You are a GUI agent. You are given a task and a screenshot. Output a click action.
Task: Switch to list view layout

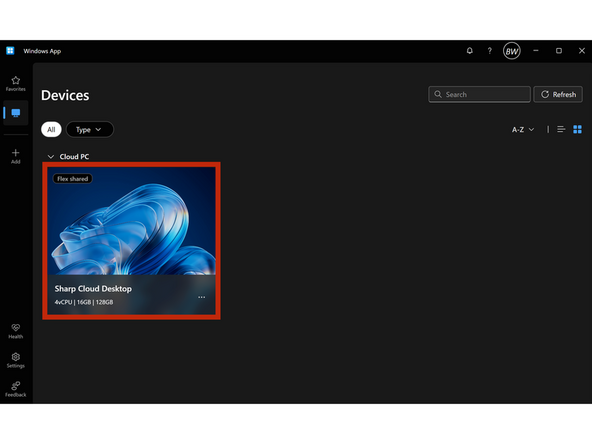(561, 130)
